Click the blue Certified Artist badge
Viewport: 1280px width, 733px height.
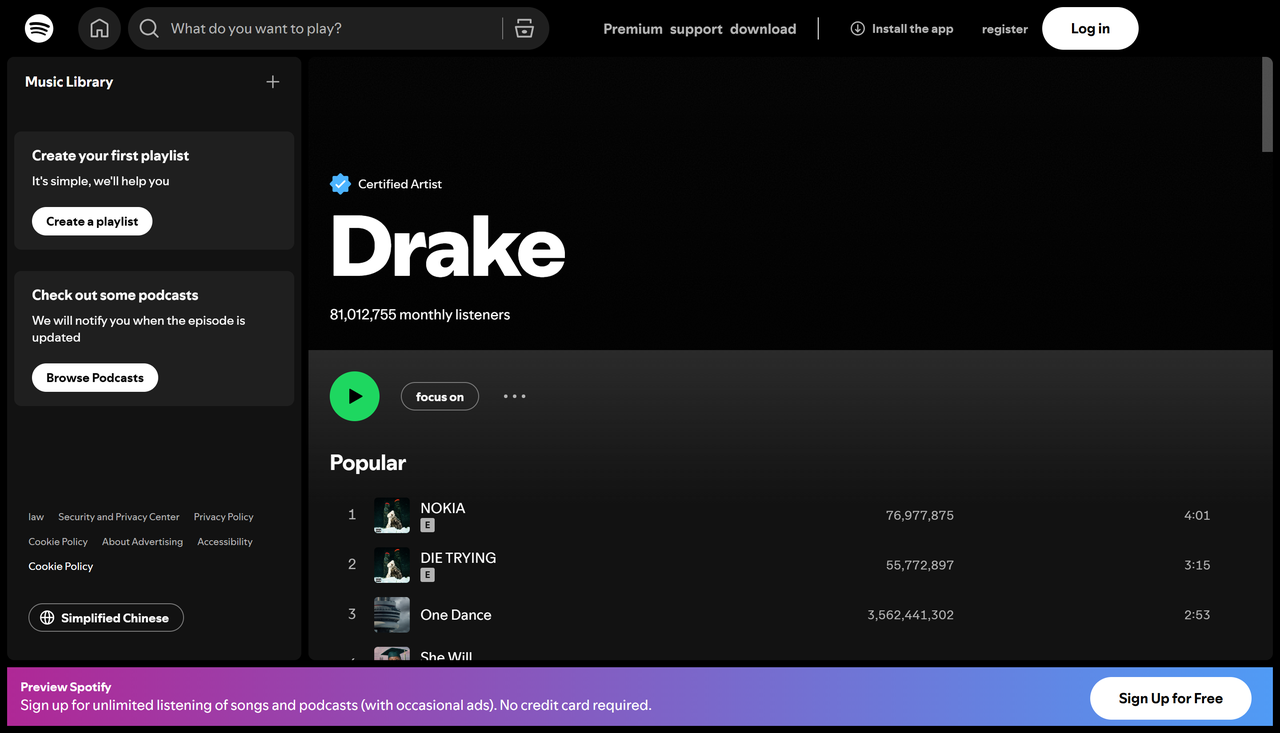(340, 183)
